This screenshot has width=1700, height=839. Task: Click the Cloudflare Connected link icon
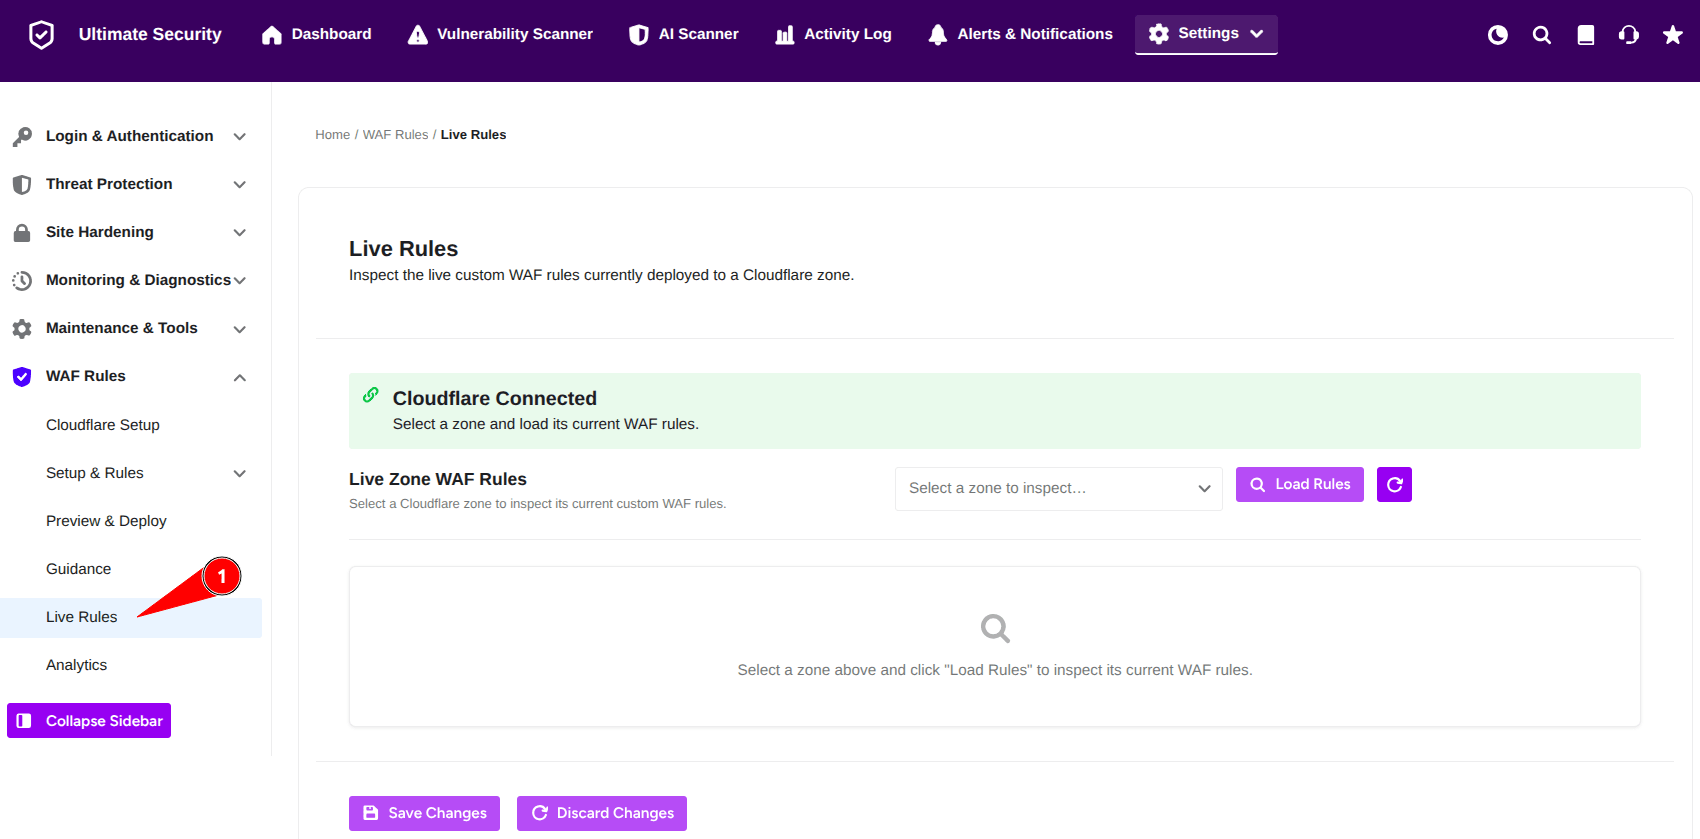tap(371, 395)
